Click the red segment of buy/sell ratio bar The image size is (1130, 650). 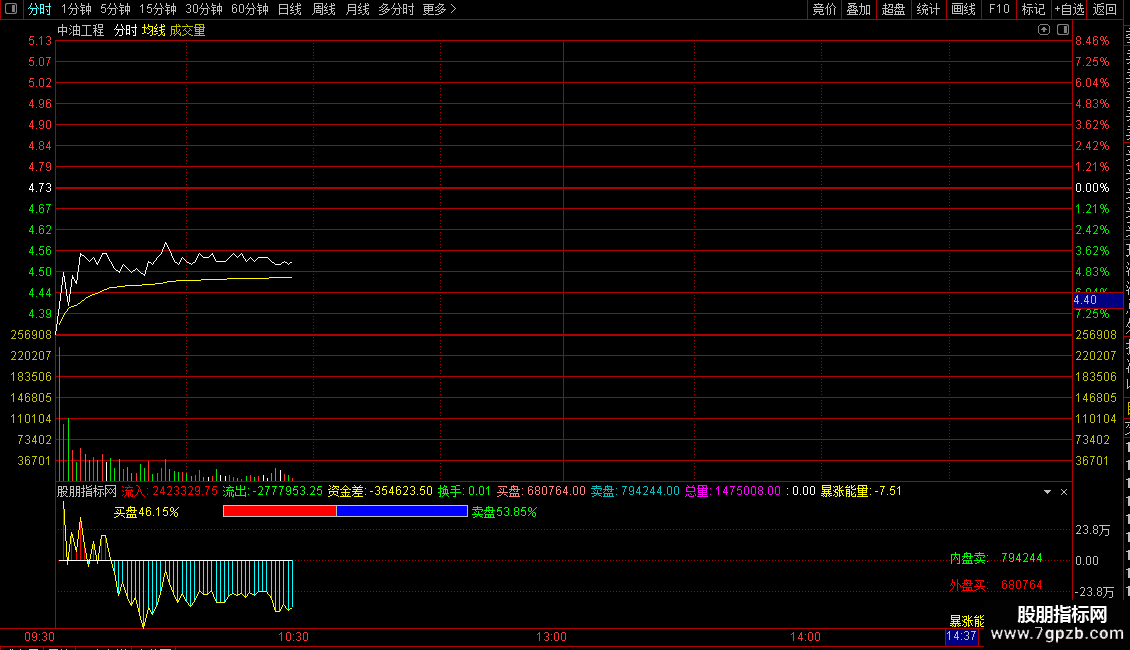click(x=279, y=511)
